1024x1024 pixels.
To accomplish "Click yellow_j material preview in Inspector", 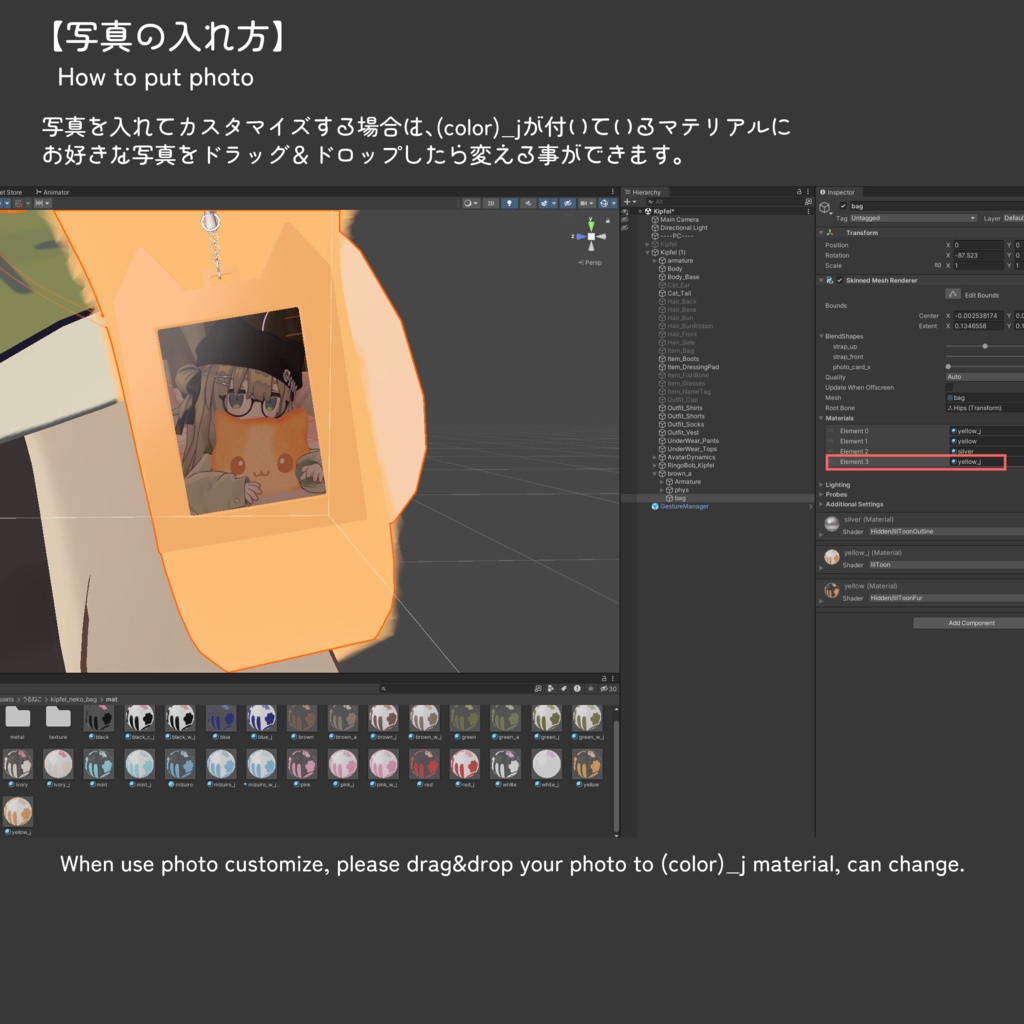I will [831, 557].
